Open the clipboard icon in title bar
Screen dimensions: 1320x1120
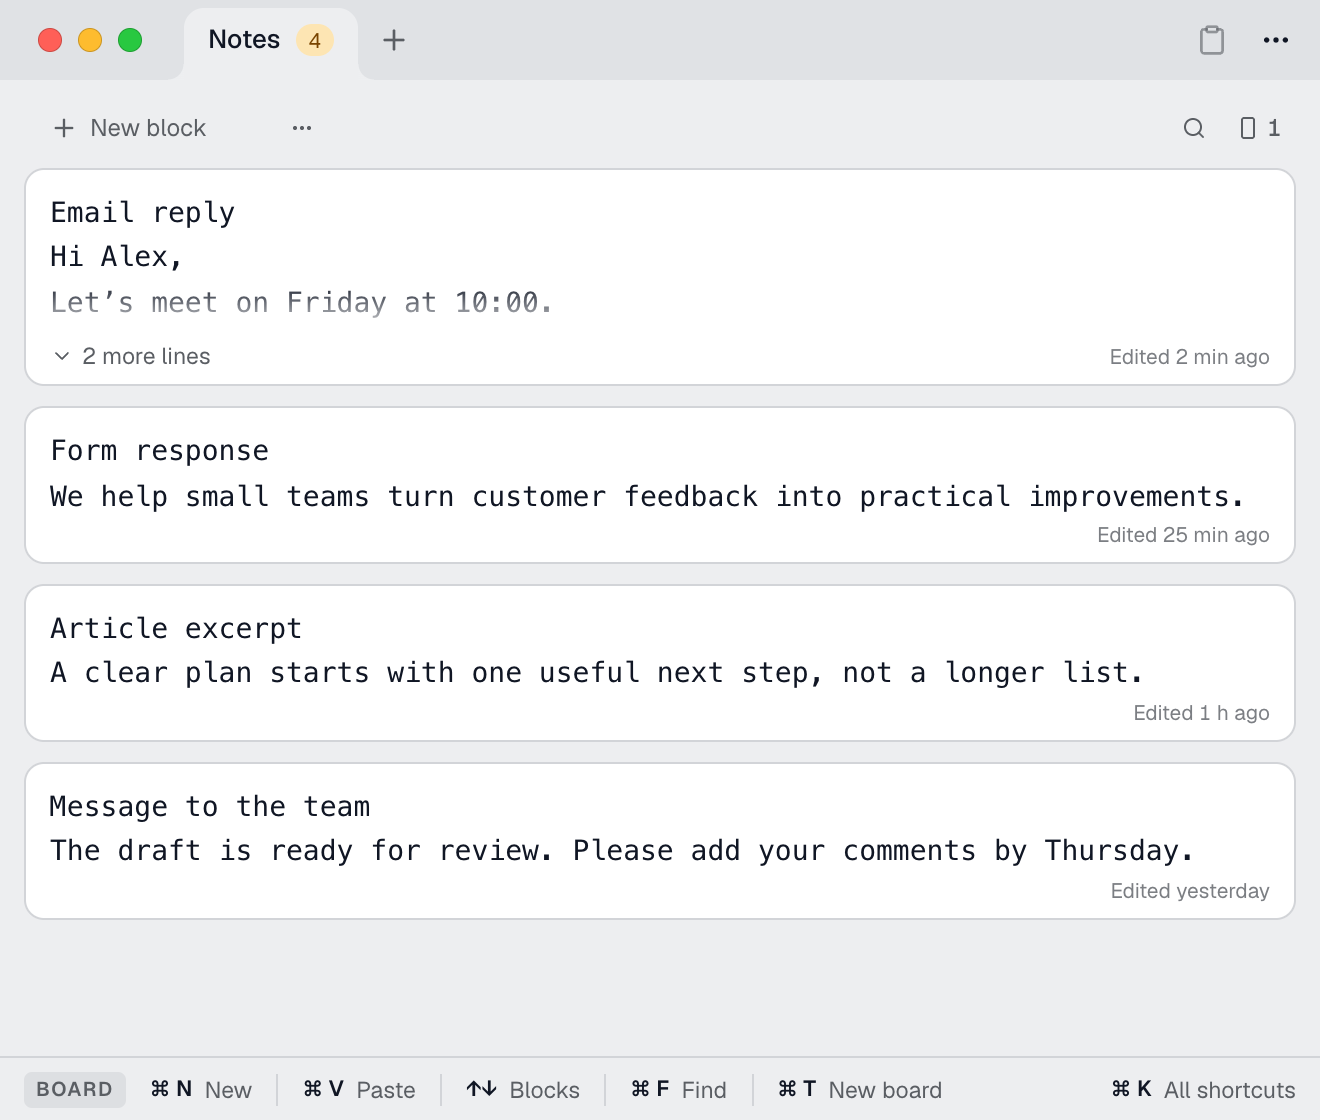(1212, 40)
